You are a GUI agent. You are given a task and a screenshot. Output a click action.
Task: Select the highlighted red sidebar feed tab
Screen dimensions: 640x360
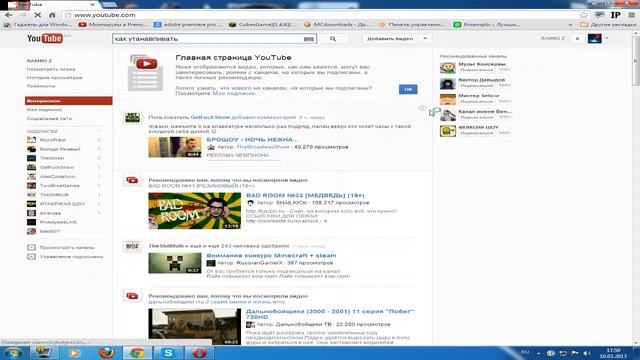[69, 101]
